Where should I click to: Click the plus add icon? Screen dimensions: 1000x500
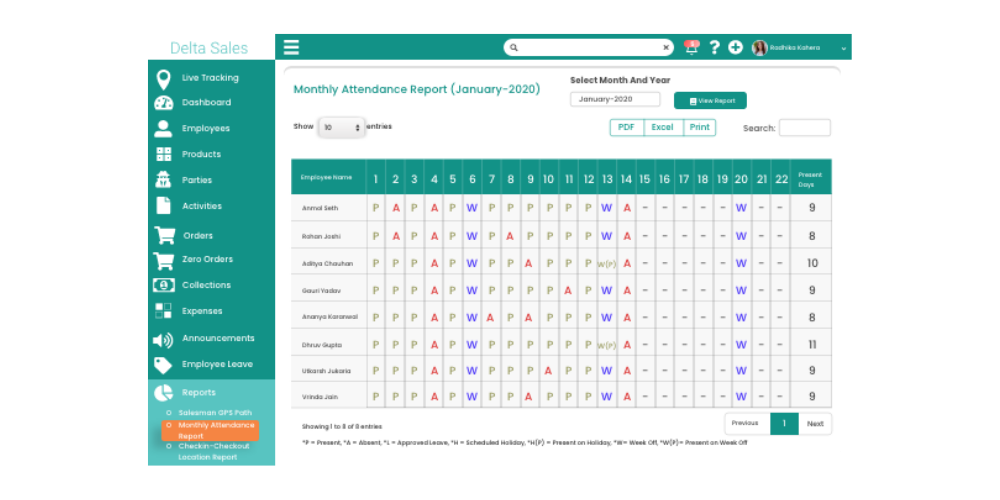point(735,47)
